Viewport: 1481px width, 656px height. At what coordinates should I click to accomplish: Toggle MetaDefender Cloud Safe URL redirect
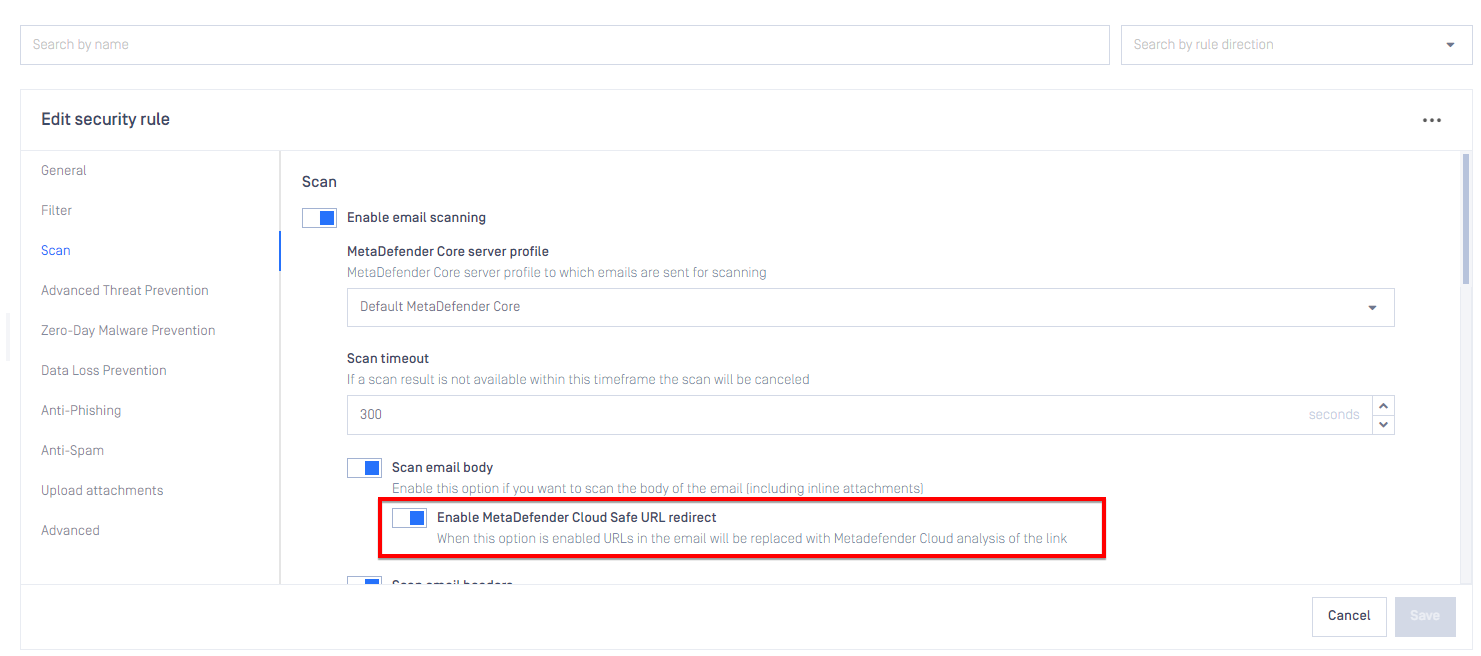pyautogui.click(x=409, y=518)
